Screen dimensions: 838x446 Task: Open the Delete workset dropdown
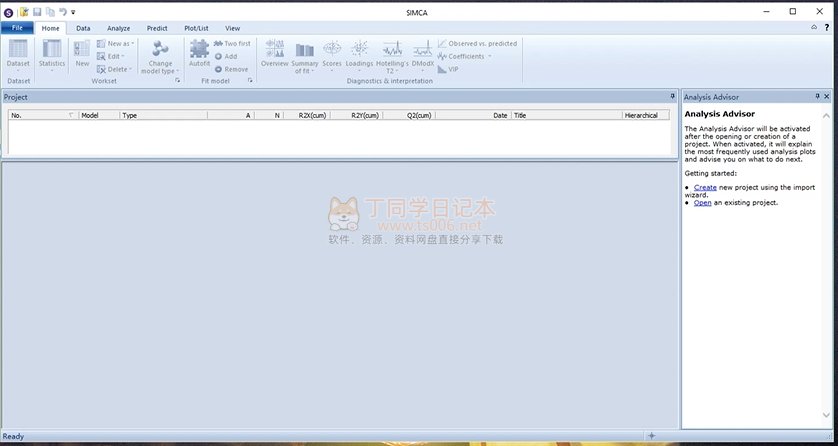coord(114,69)
